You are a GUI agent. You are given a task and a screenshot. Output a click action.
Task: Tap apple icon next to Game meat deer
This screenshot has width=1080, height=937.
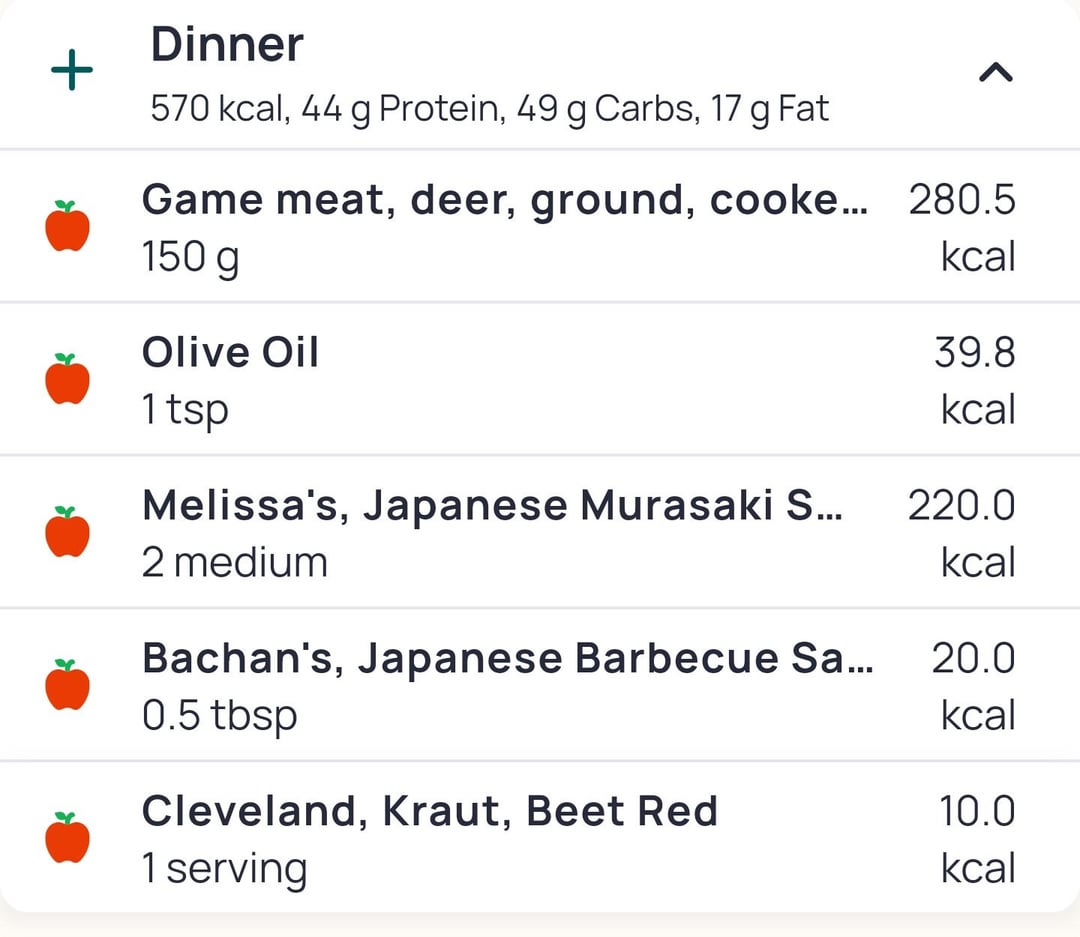point(68,226)
